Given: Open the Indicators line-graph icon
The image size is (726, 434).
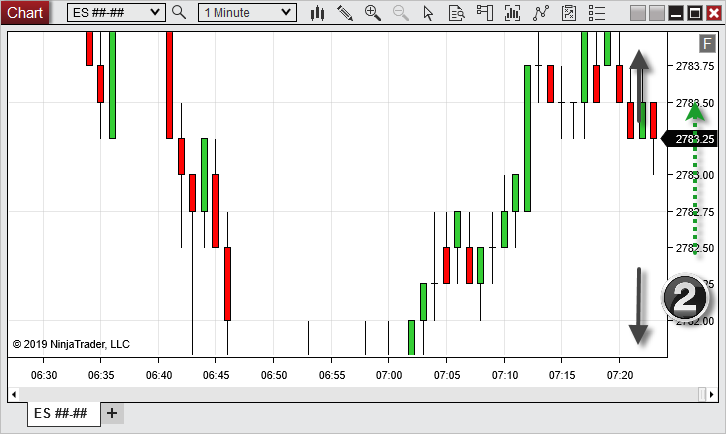Looking at the screenshot, I should click(x=541, y=13).
